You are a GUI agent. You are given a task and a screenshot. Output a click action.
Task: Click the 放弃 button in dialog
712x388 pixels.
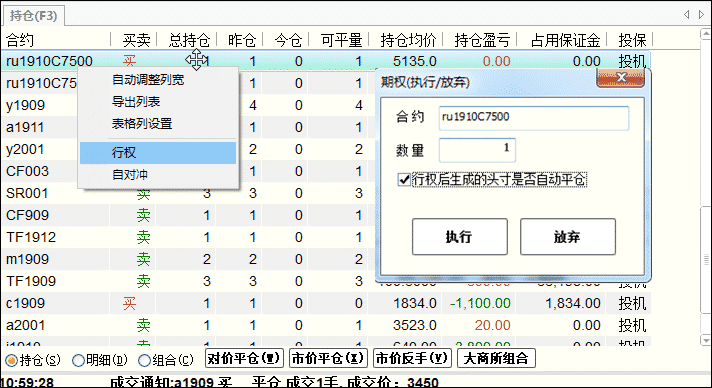pyautogui.click(x=568, y=237)
